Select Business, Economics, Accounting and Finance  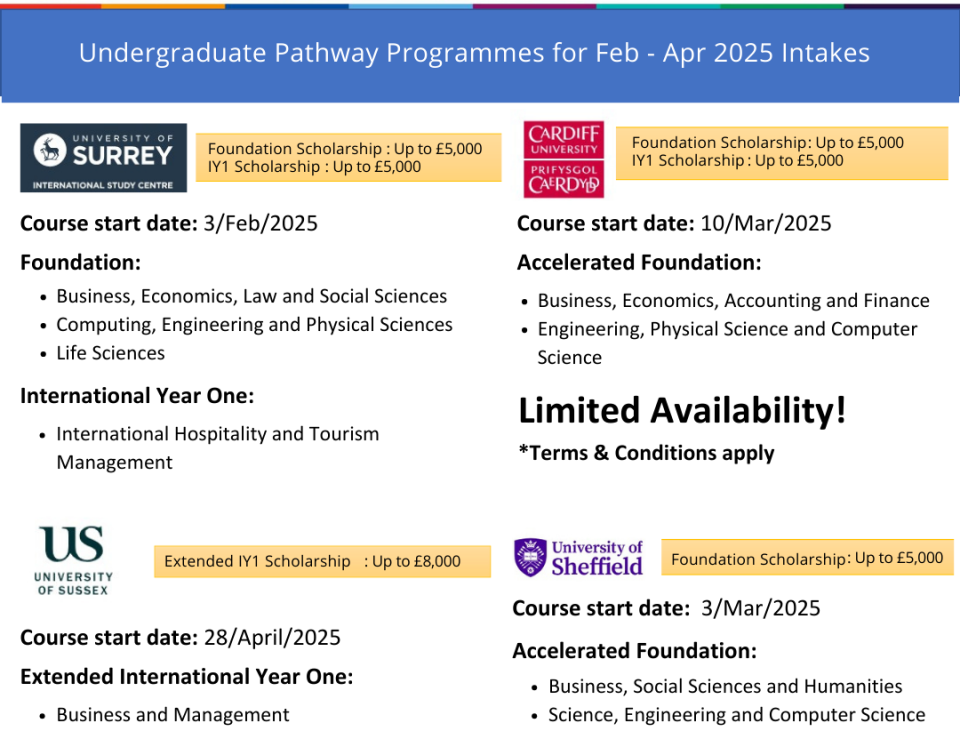tap(733, 300)
